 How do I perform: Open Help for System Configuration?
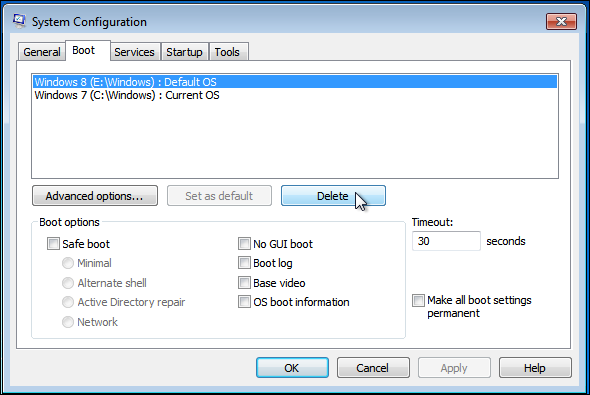coord(535,368)
